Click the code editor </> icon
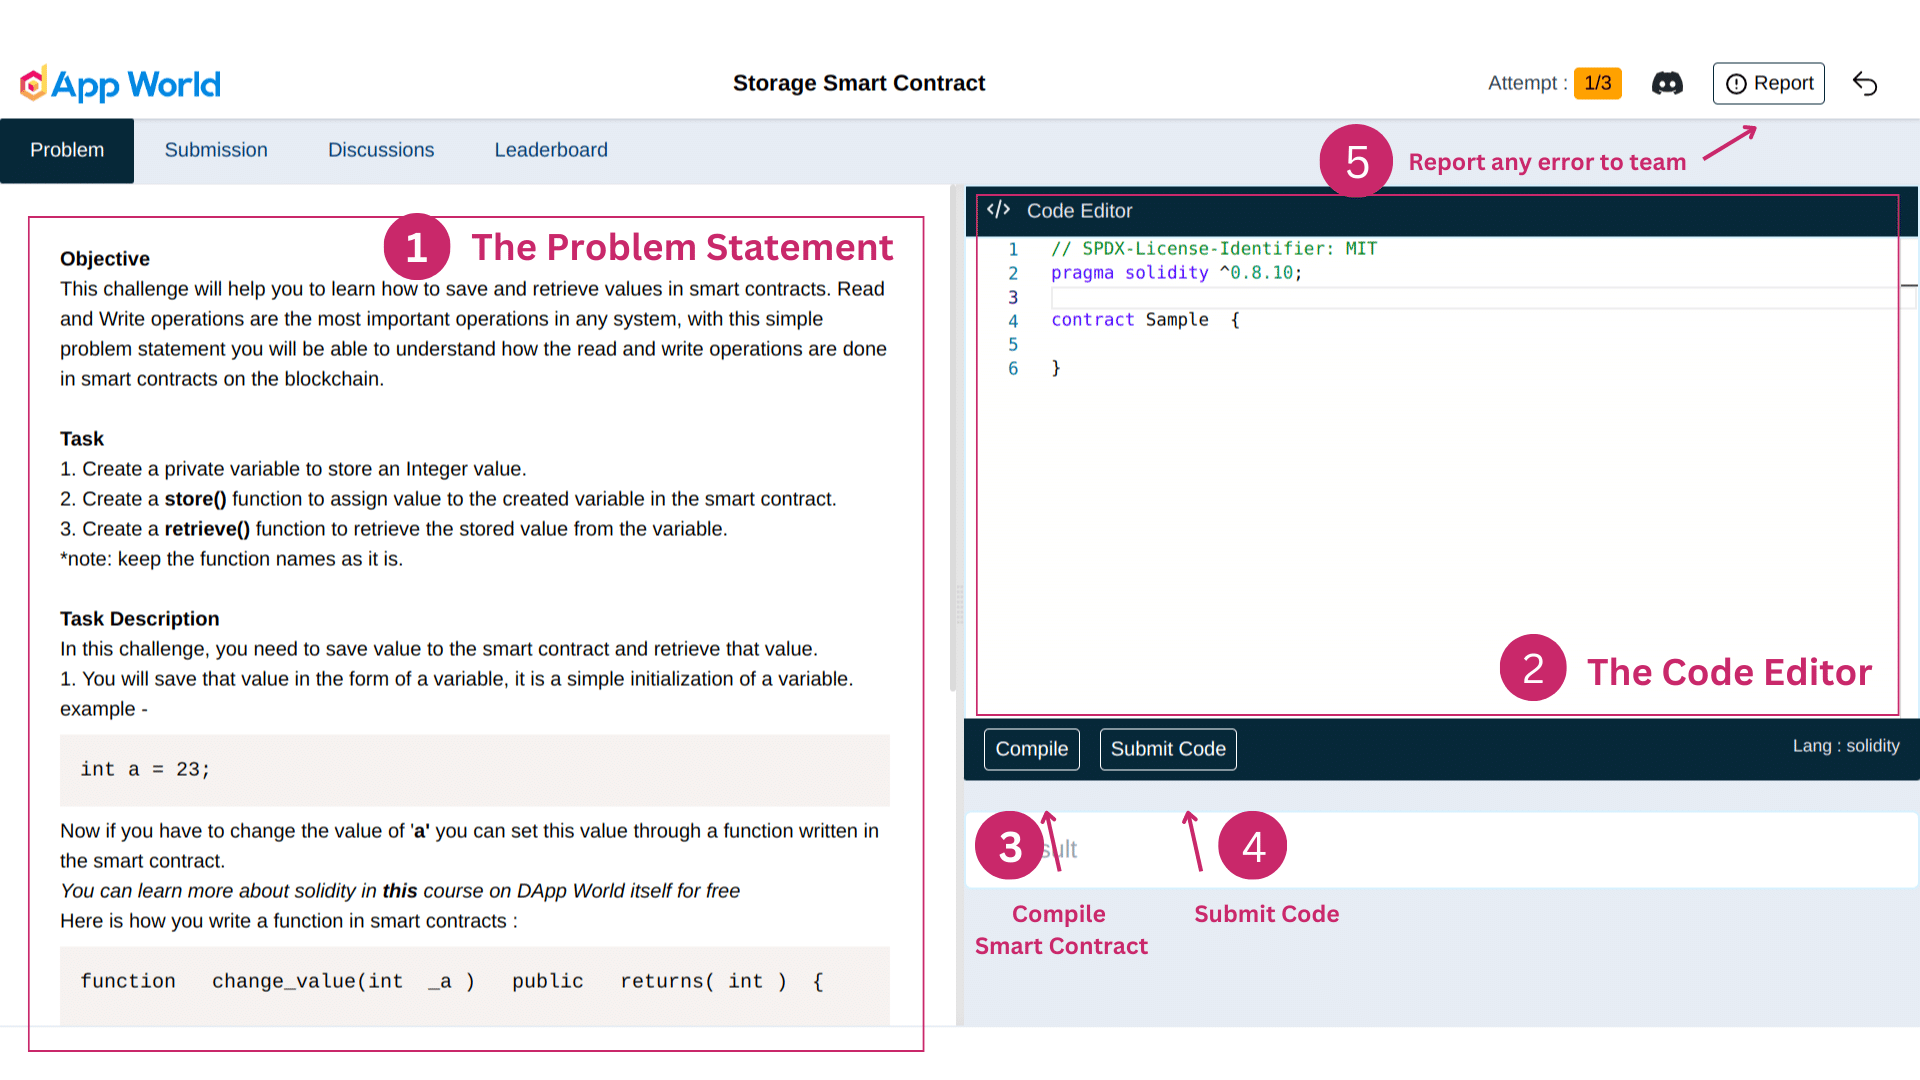The width and height of the screenshot is (1920, 1080). tap(998, 210)
